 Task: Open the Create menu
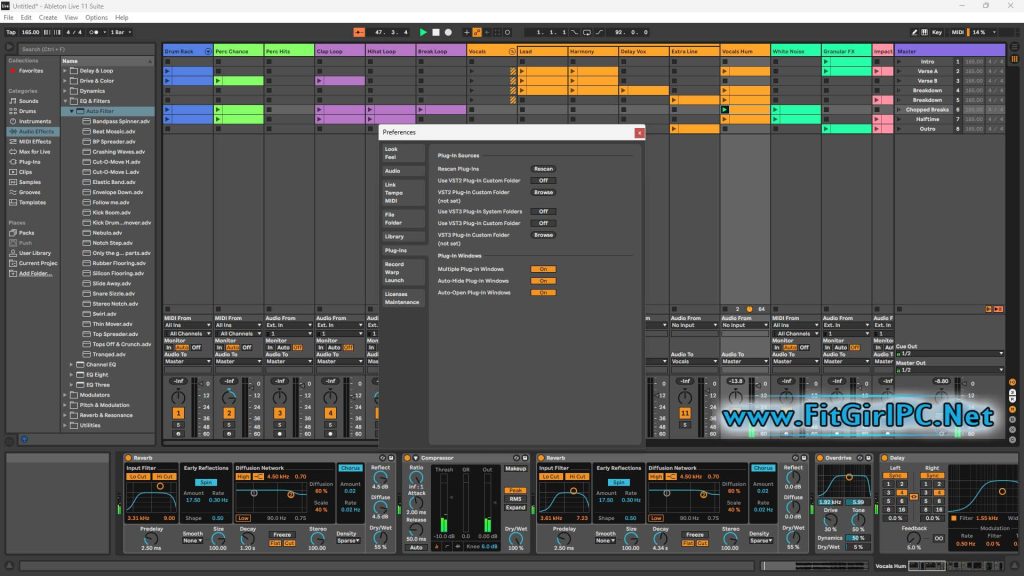[48, 17]
